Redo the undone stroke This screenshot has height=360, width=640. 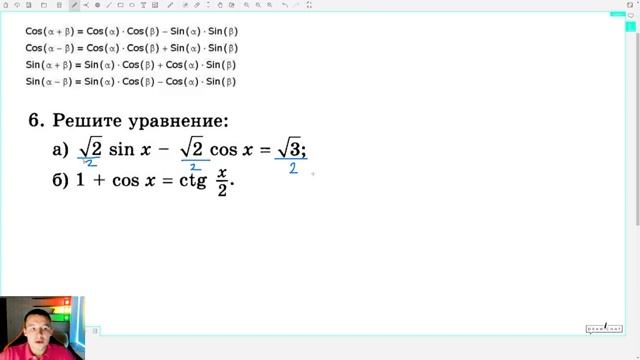[297, 5]
